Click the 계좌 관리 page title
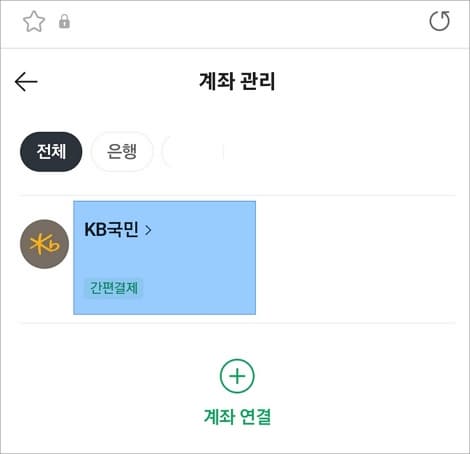This screenshot has height=454, width=470. pyautogui.click(x=237, y=81)
